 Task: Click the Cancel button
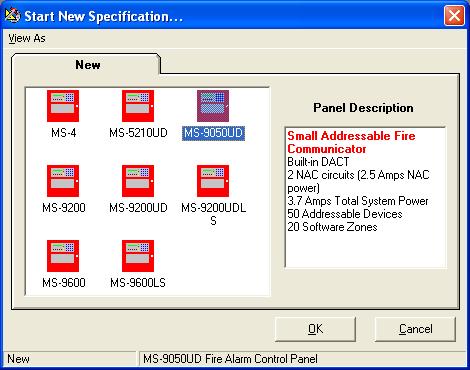415,329
